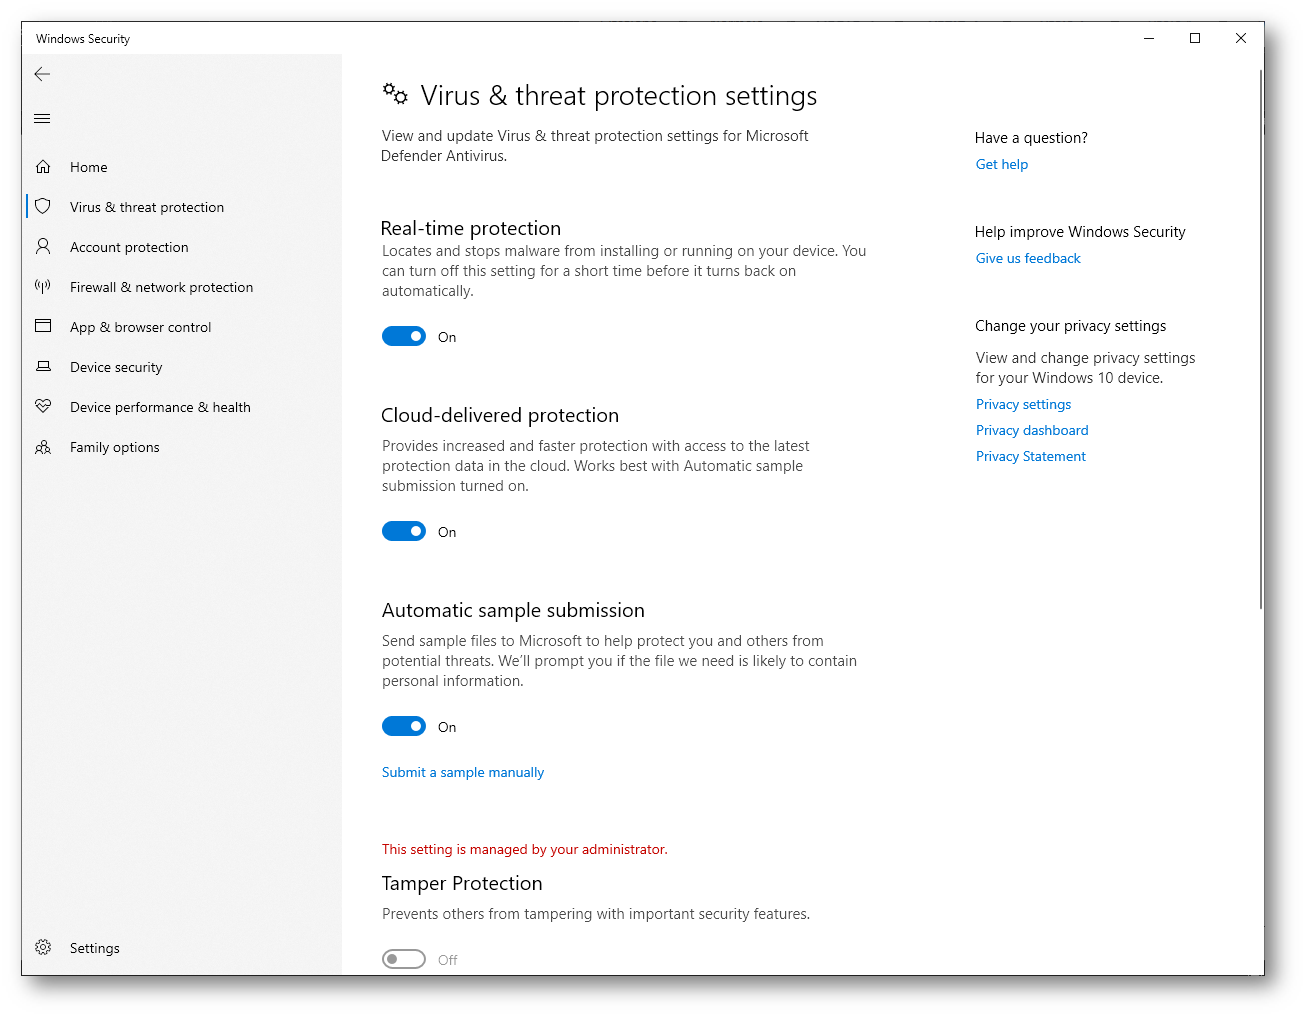
Task: Click the Family options people icon
Action: [x=43, y=447]
